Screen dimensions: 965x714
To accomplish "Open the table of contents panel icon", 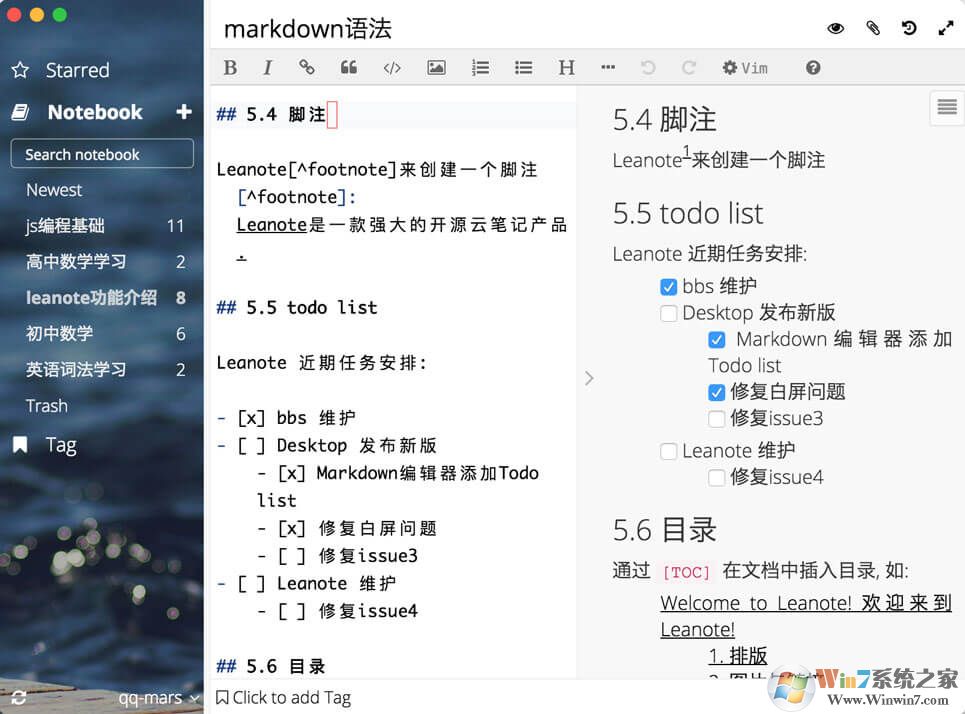I will click(x=947, y=107).
